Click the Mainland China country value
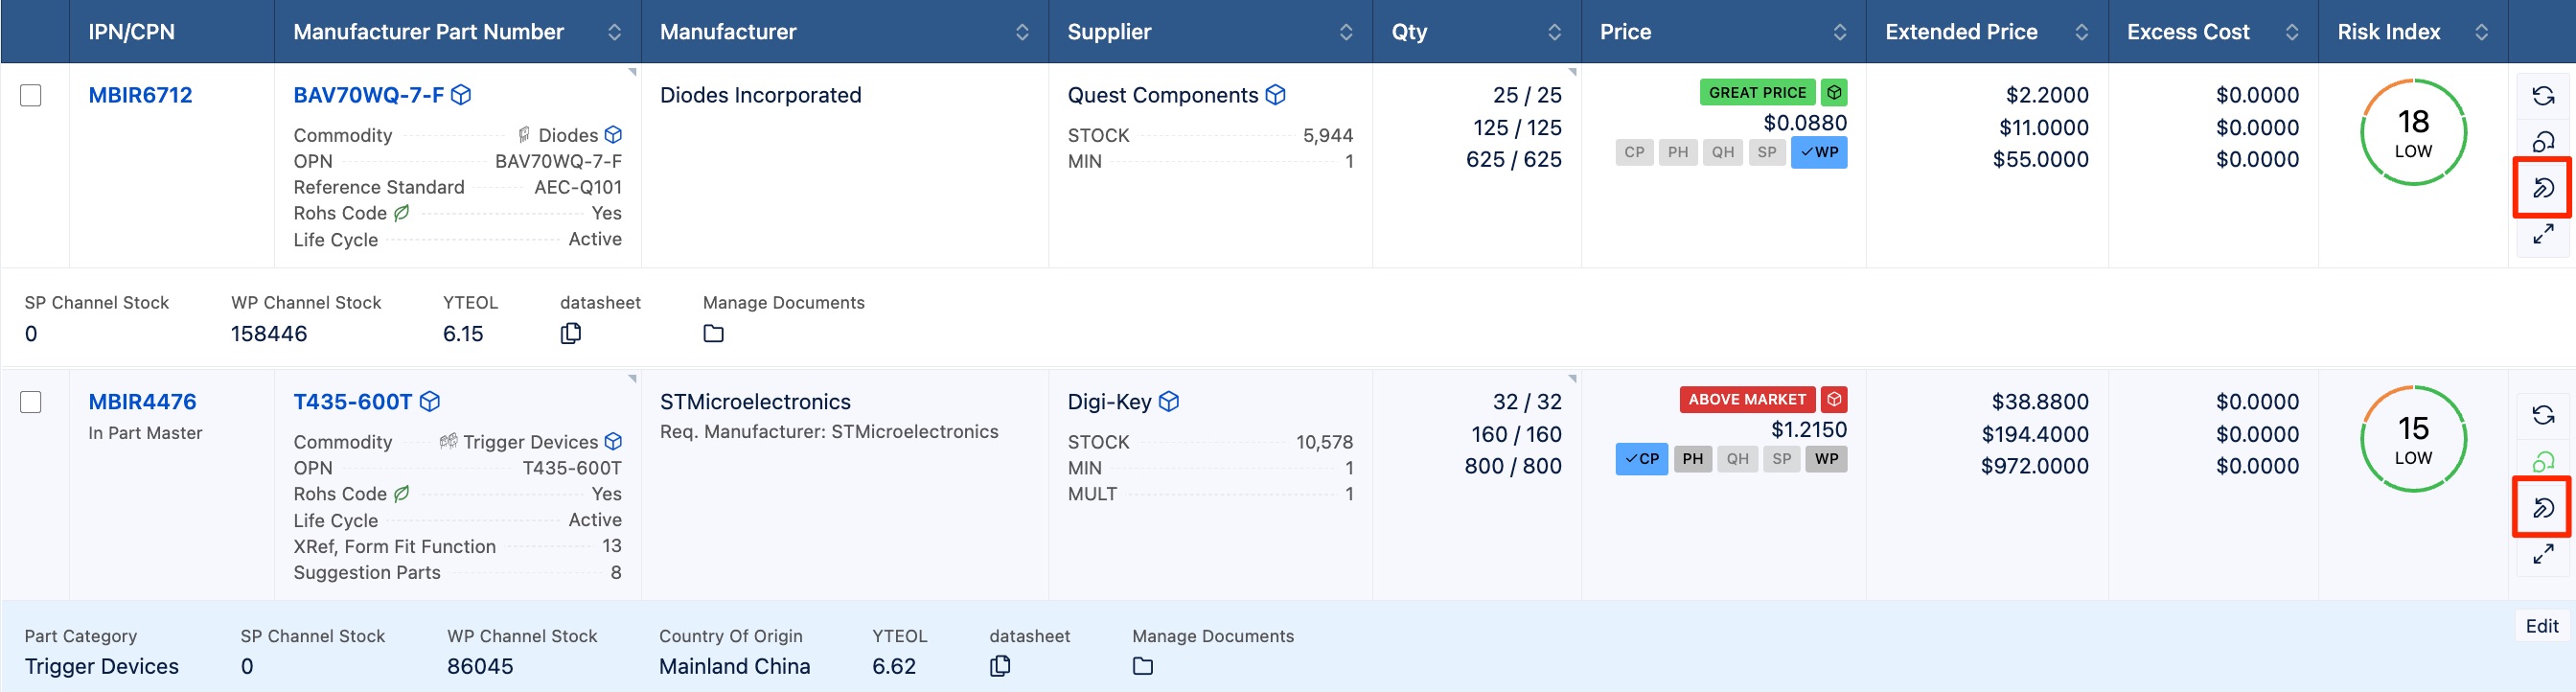2576x692 pixels. (x=734, y=666)
